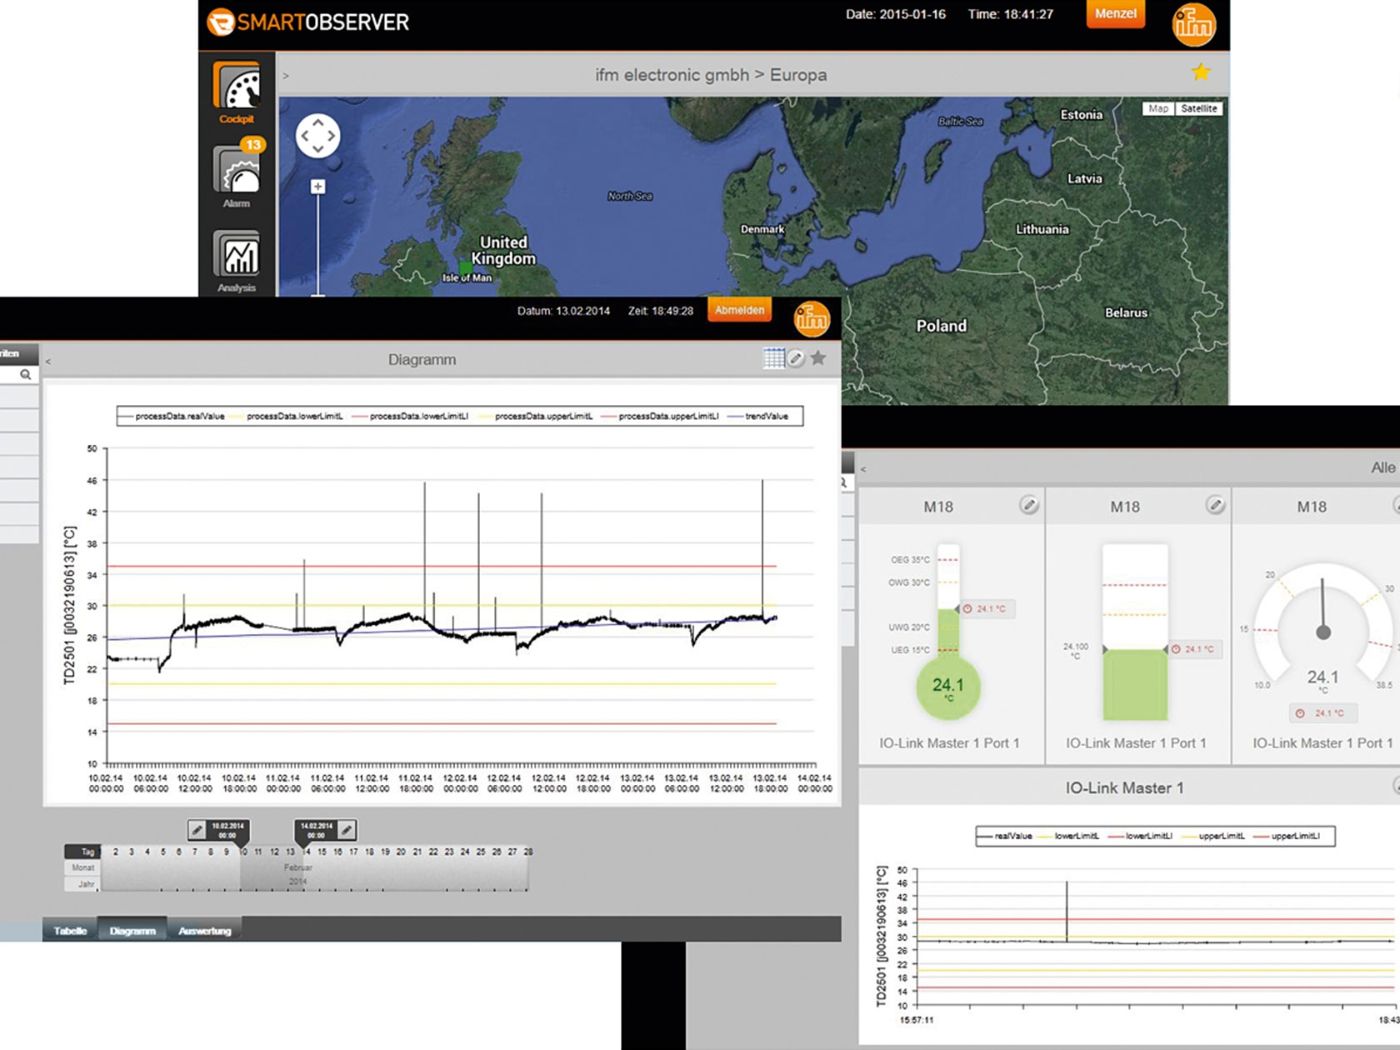The height and width of the screenshot is (1050, 1400).
Task: Click the ifm logo in the top-right corner
Action: pos(1193,24)
